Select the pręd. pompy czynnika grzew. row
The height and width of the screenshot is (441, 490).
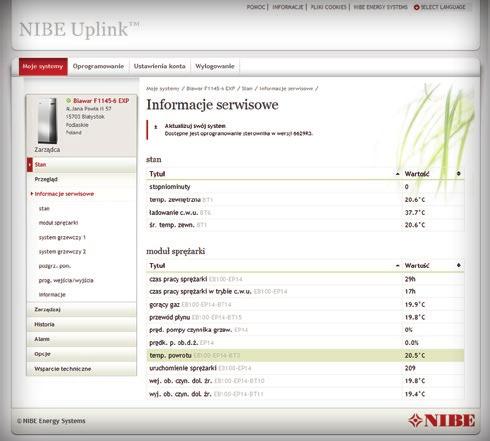[305, 330]
